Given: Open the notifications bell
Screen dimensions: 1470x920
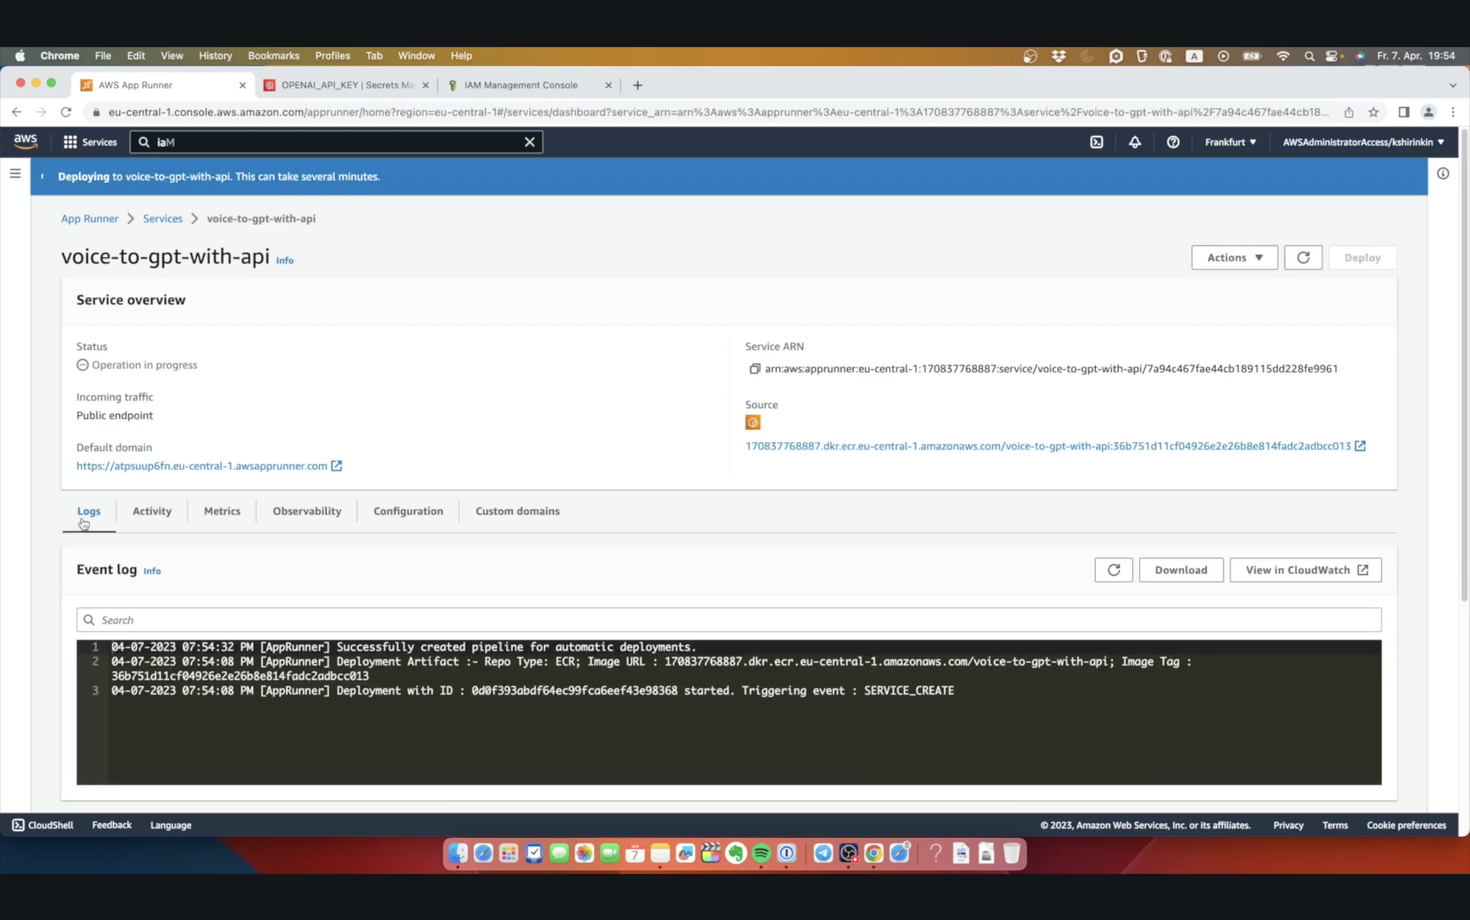Looking at the screenshot, I should [1135, 142].
